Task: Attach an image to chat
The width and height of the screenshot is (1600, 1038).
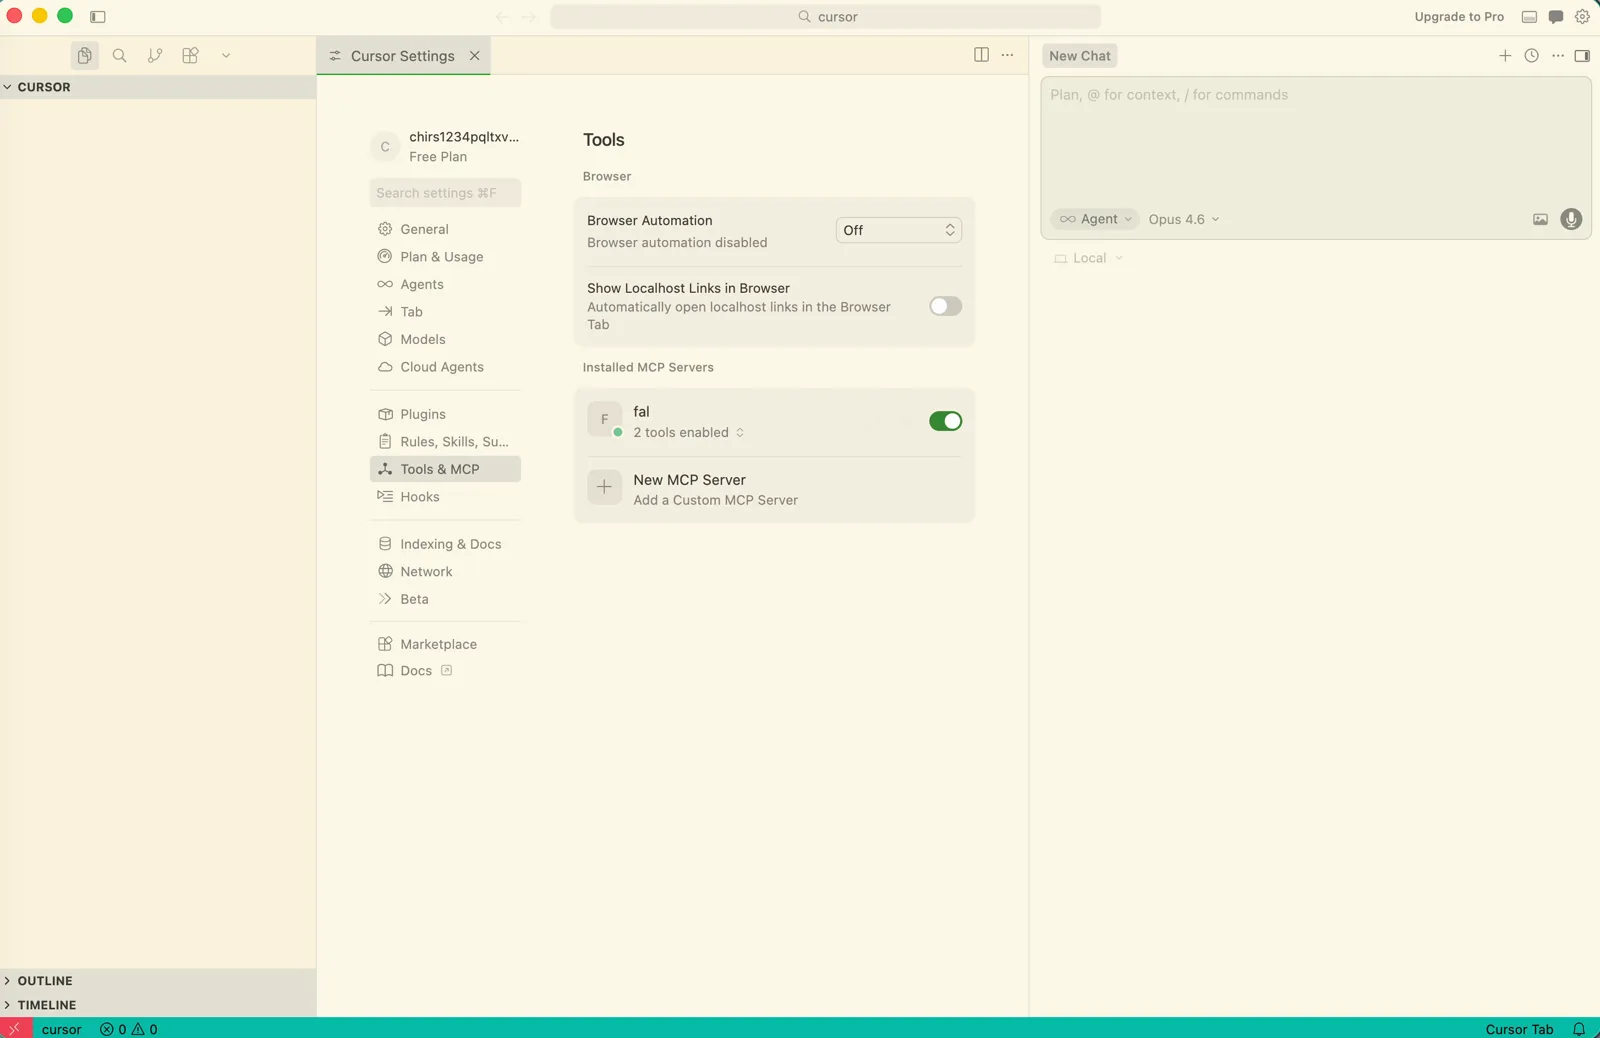Action: pyautogui.click(x=1540, y=219)
